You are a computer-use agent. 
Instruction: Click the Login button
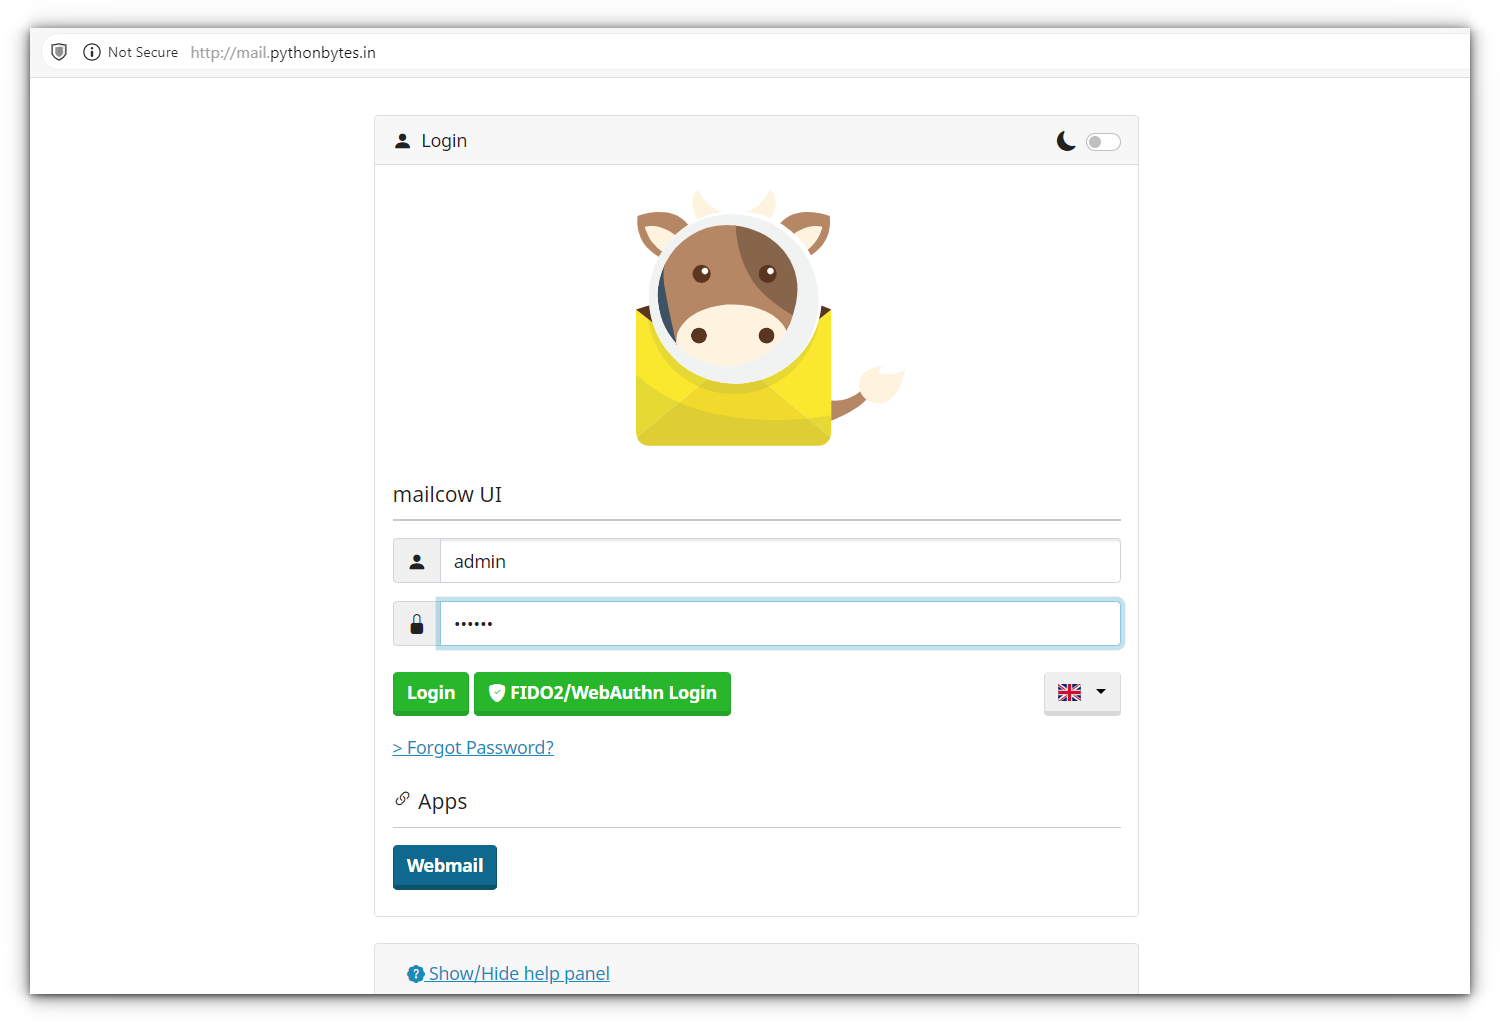click(x=430, y=693)
